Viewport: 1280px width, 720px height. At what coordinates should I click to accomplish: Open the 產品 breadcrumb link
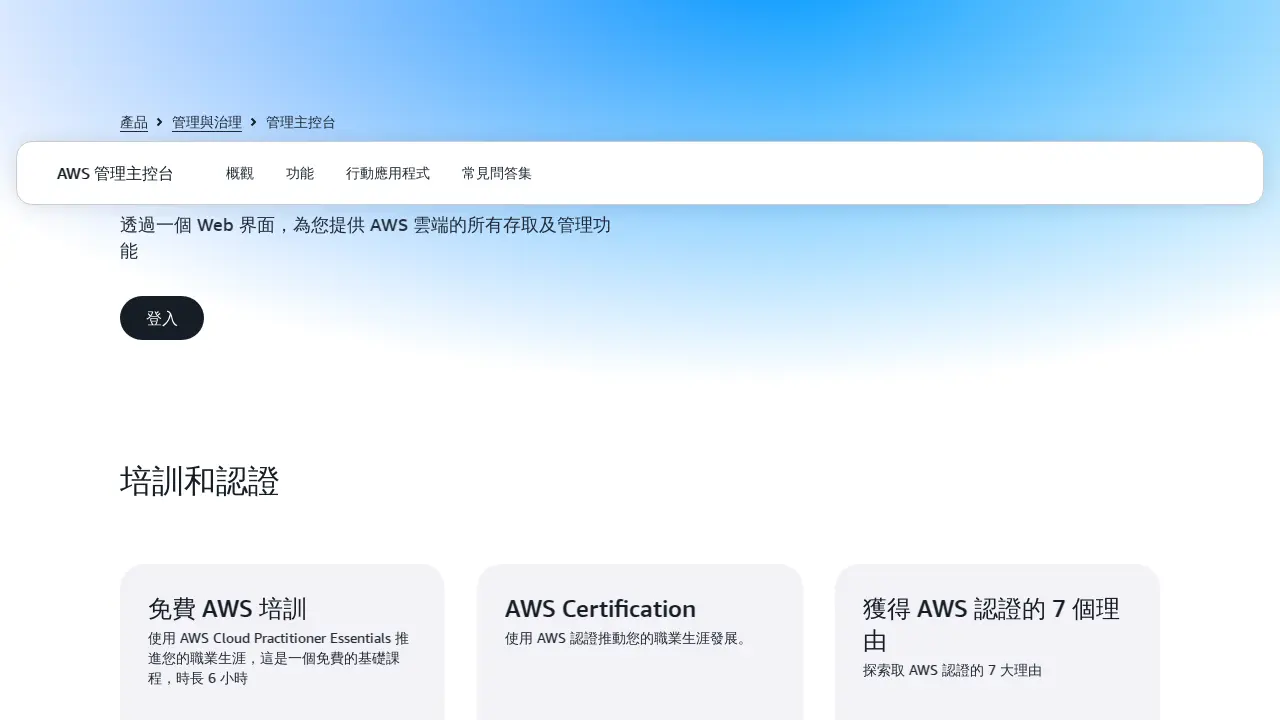pyautogui.click(x=133, y=122)
